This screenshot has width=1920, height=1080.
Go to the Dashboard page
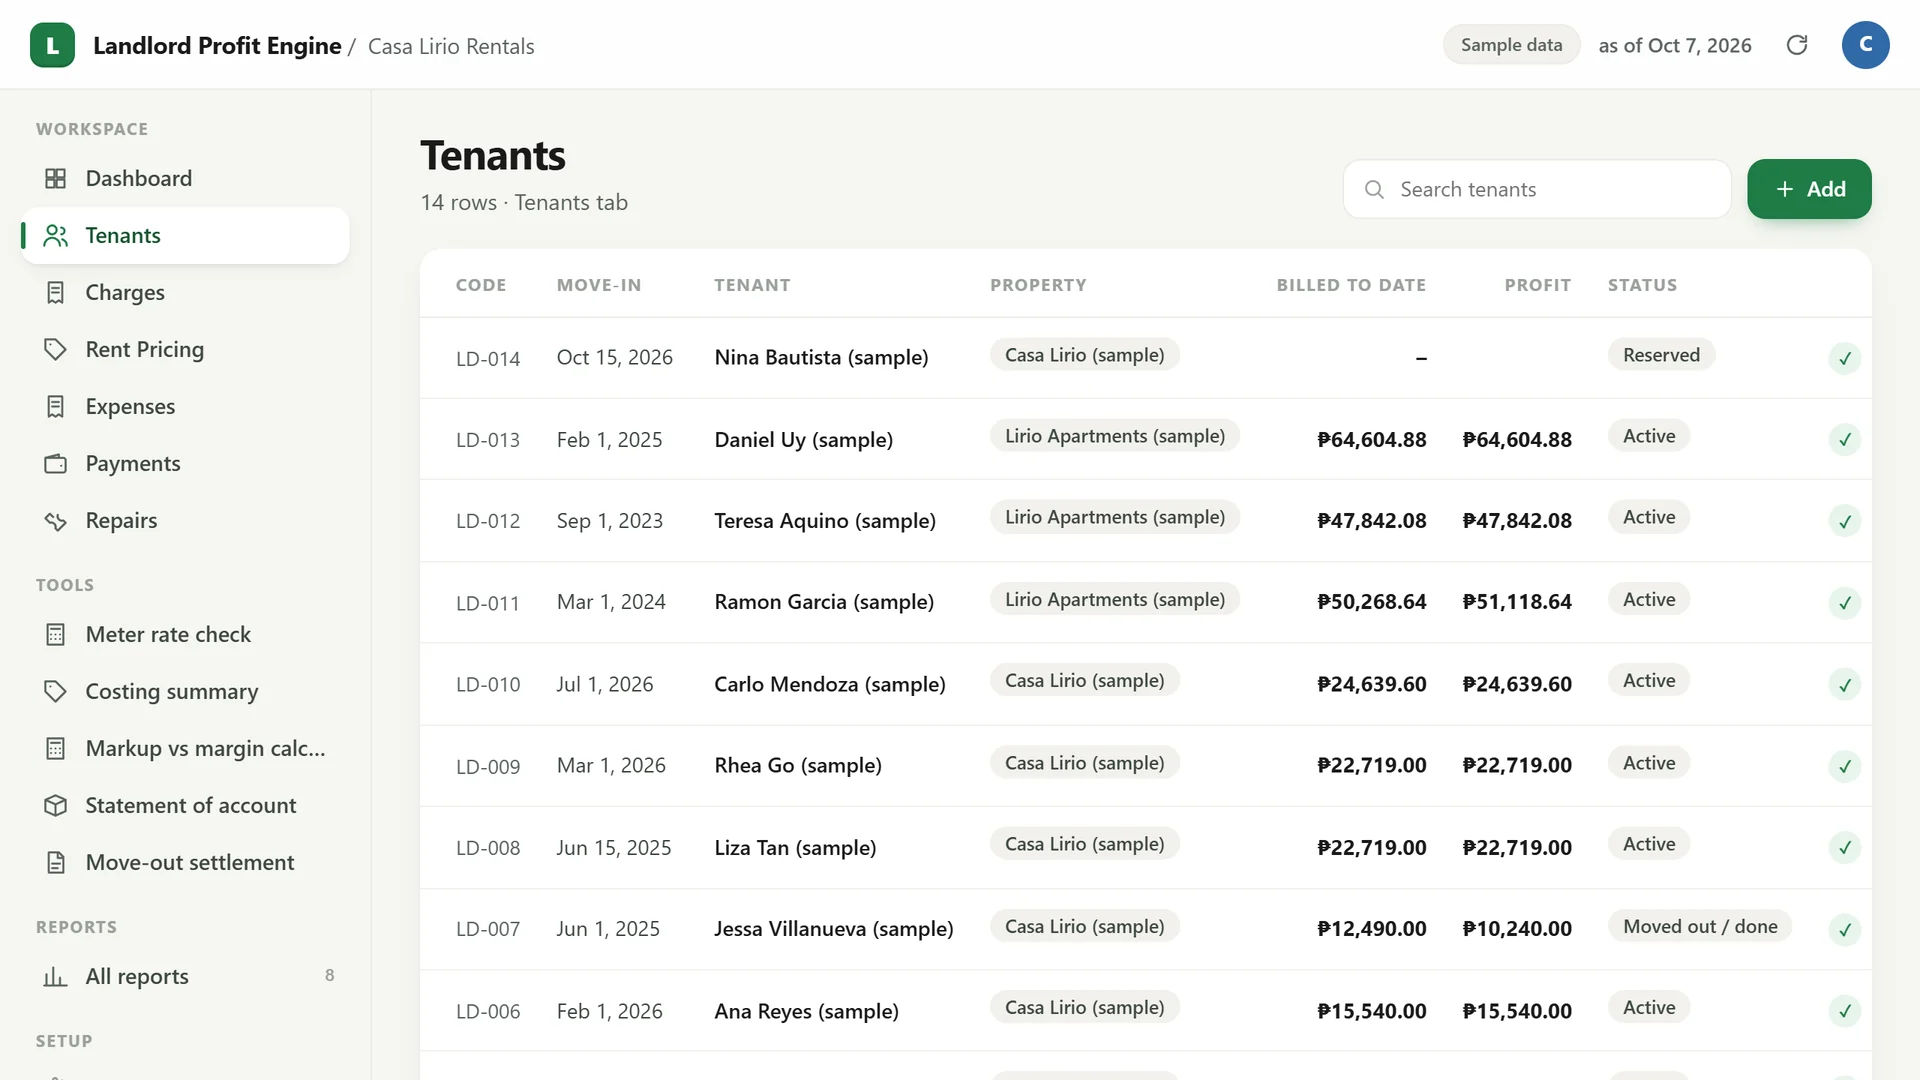[x=186, y=178]
